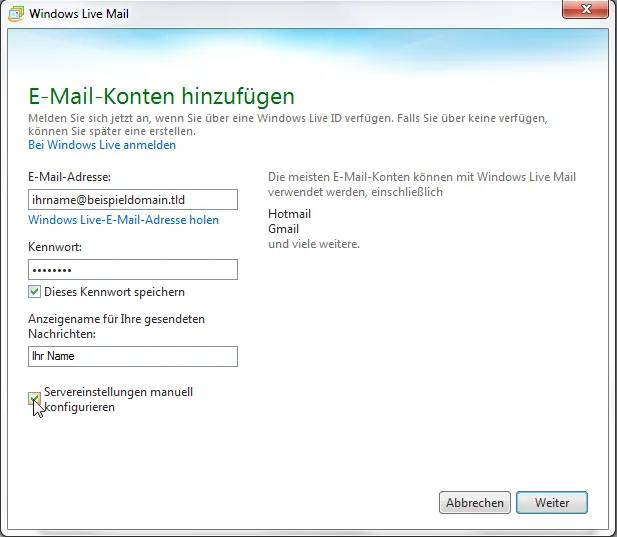Focus the Kennwort password field
The width and height of the screenshot is (617, 537).
[x=133, y=269]
